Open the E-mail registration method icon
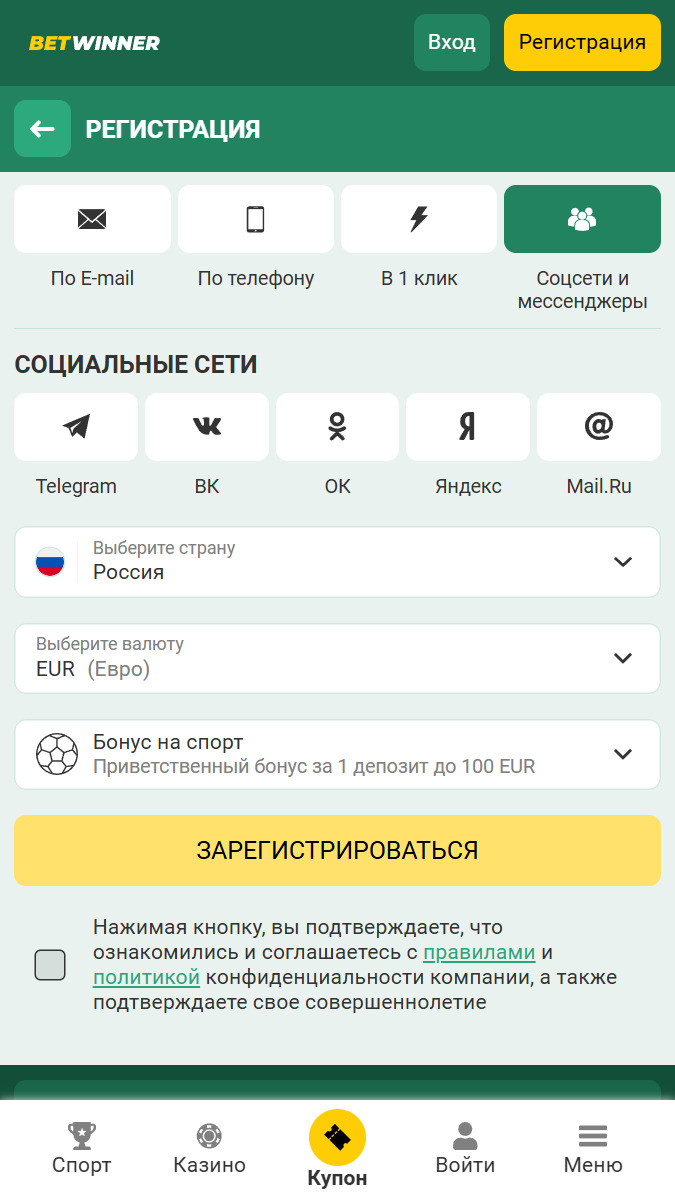675x1199 pixels. (x=92, y=219)
